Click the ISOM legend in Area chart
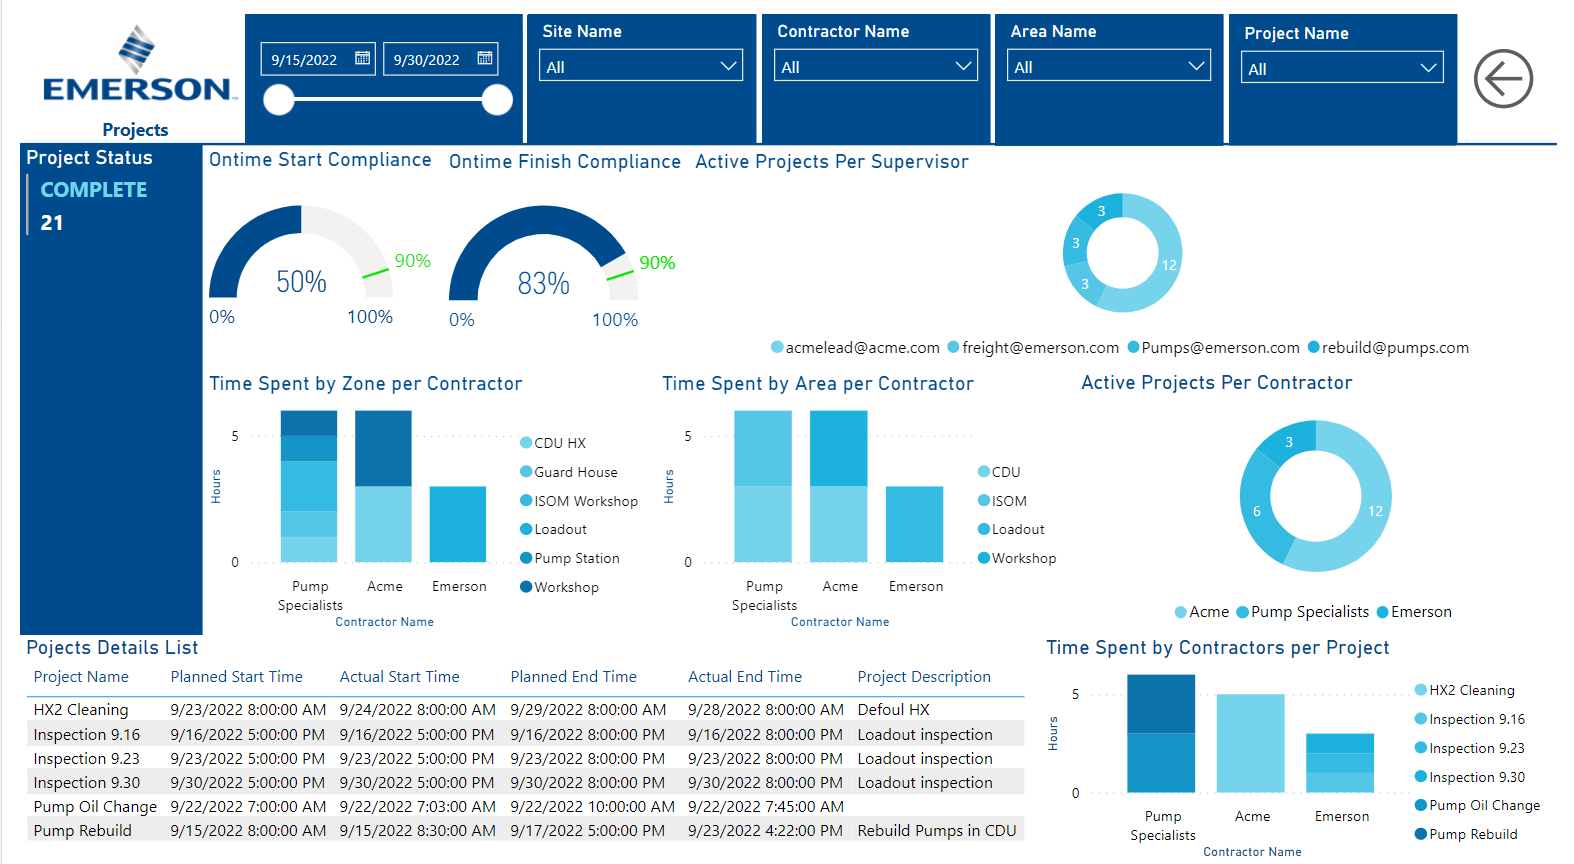Viewport: 1574px width, 864px height. pyautogui.click(x=1002, y=501)
